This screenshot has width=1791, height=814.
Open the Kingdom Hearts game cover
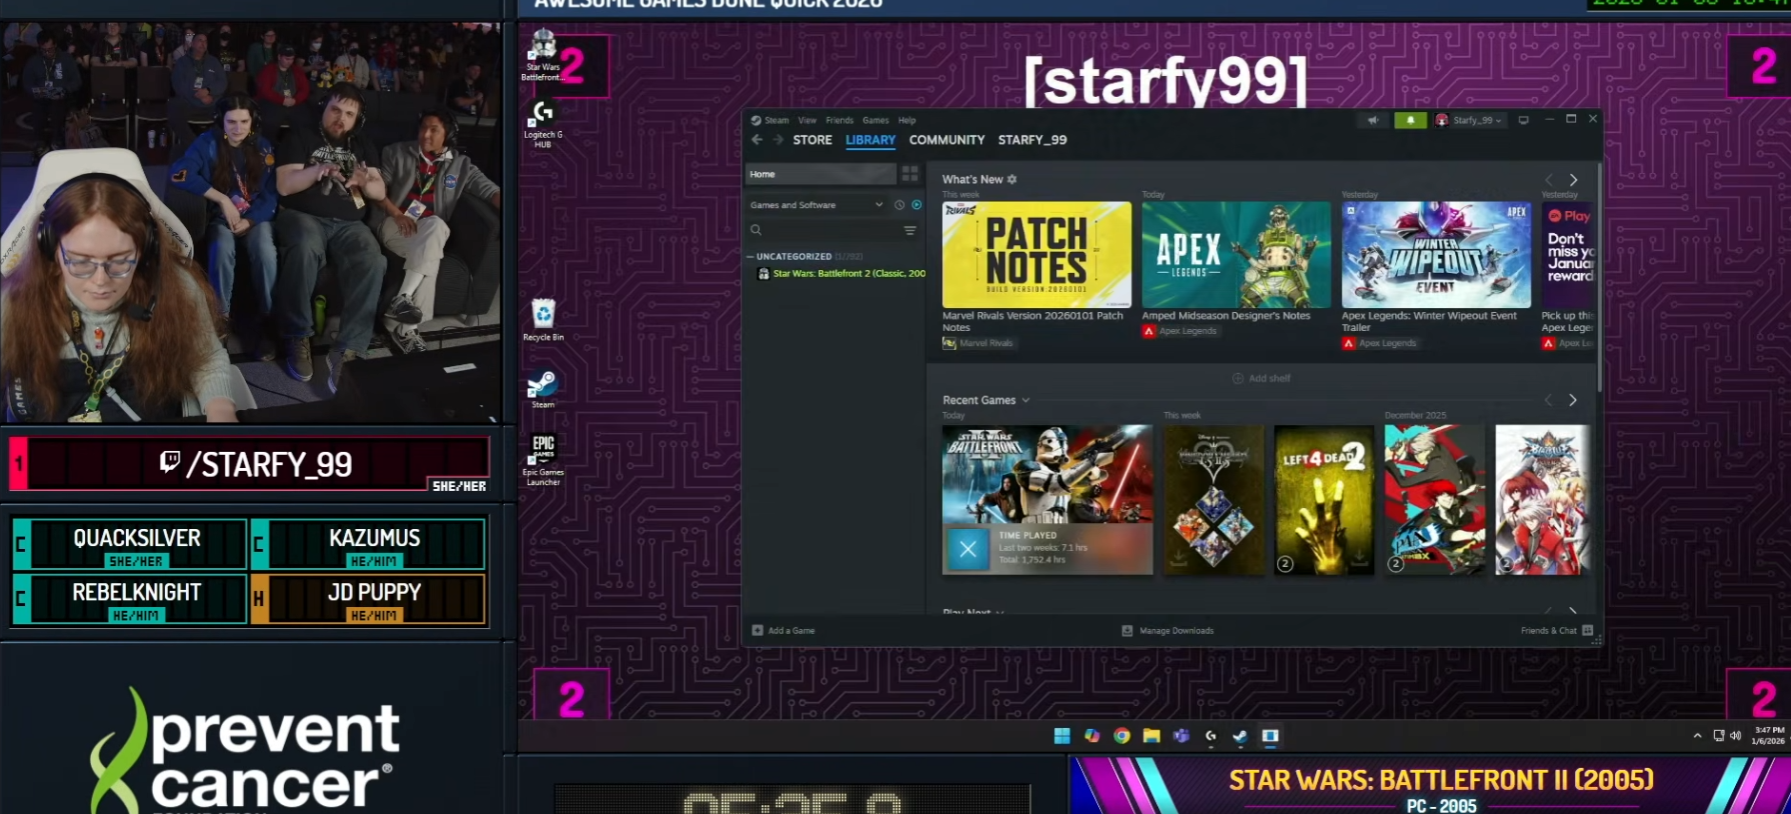(x=1214, y=500)
